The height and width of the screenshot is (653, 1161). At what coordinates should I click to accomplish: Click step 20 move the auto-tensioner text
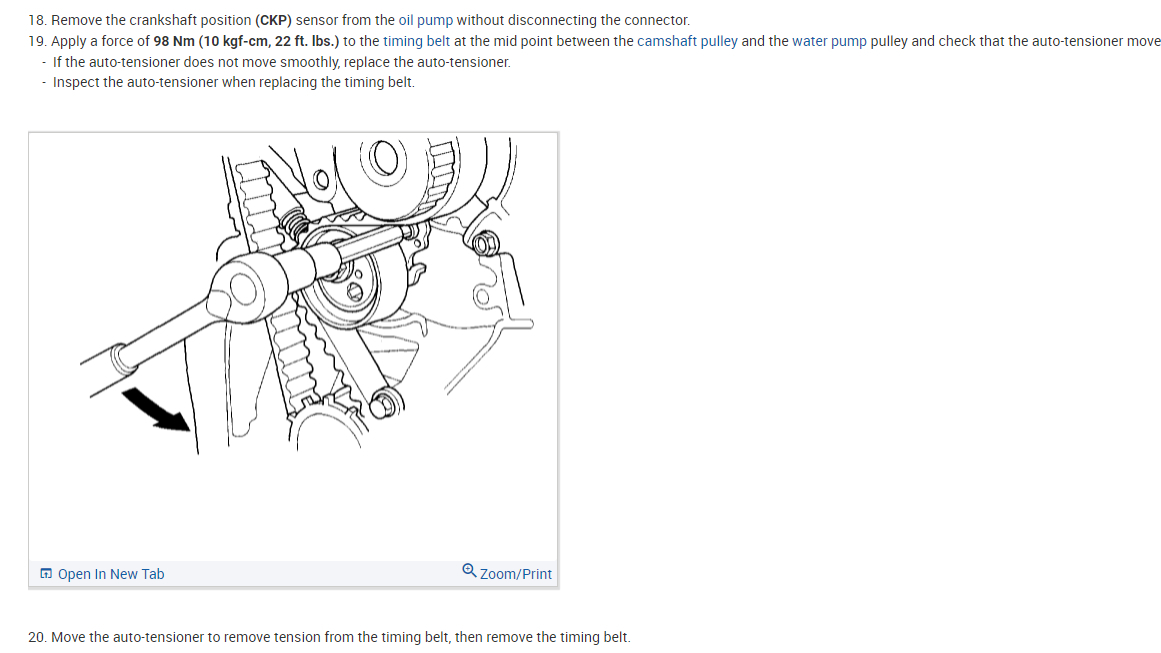point(329,637)
